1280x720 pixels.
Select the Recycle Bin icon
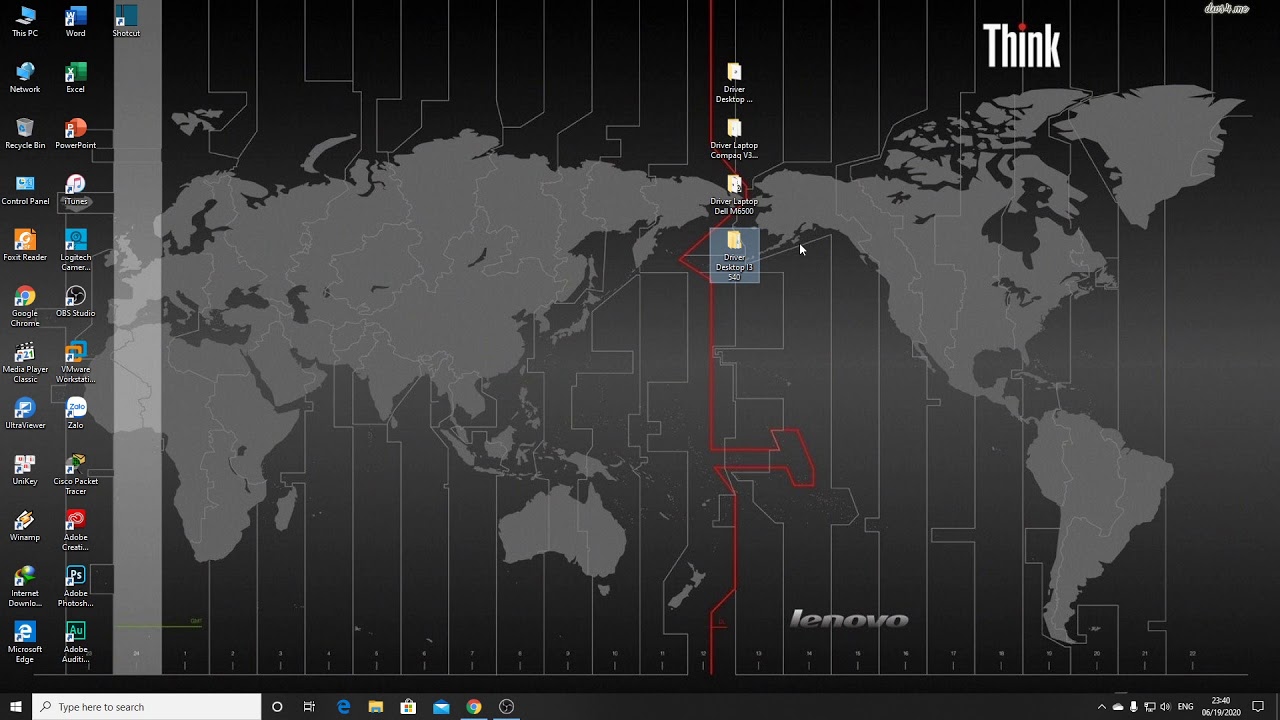click(25, 134)
